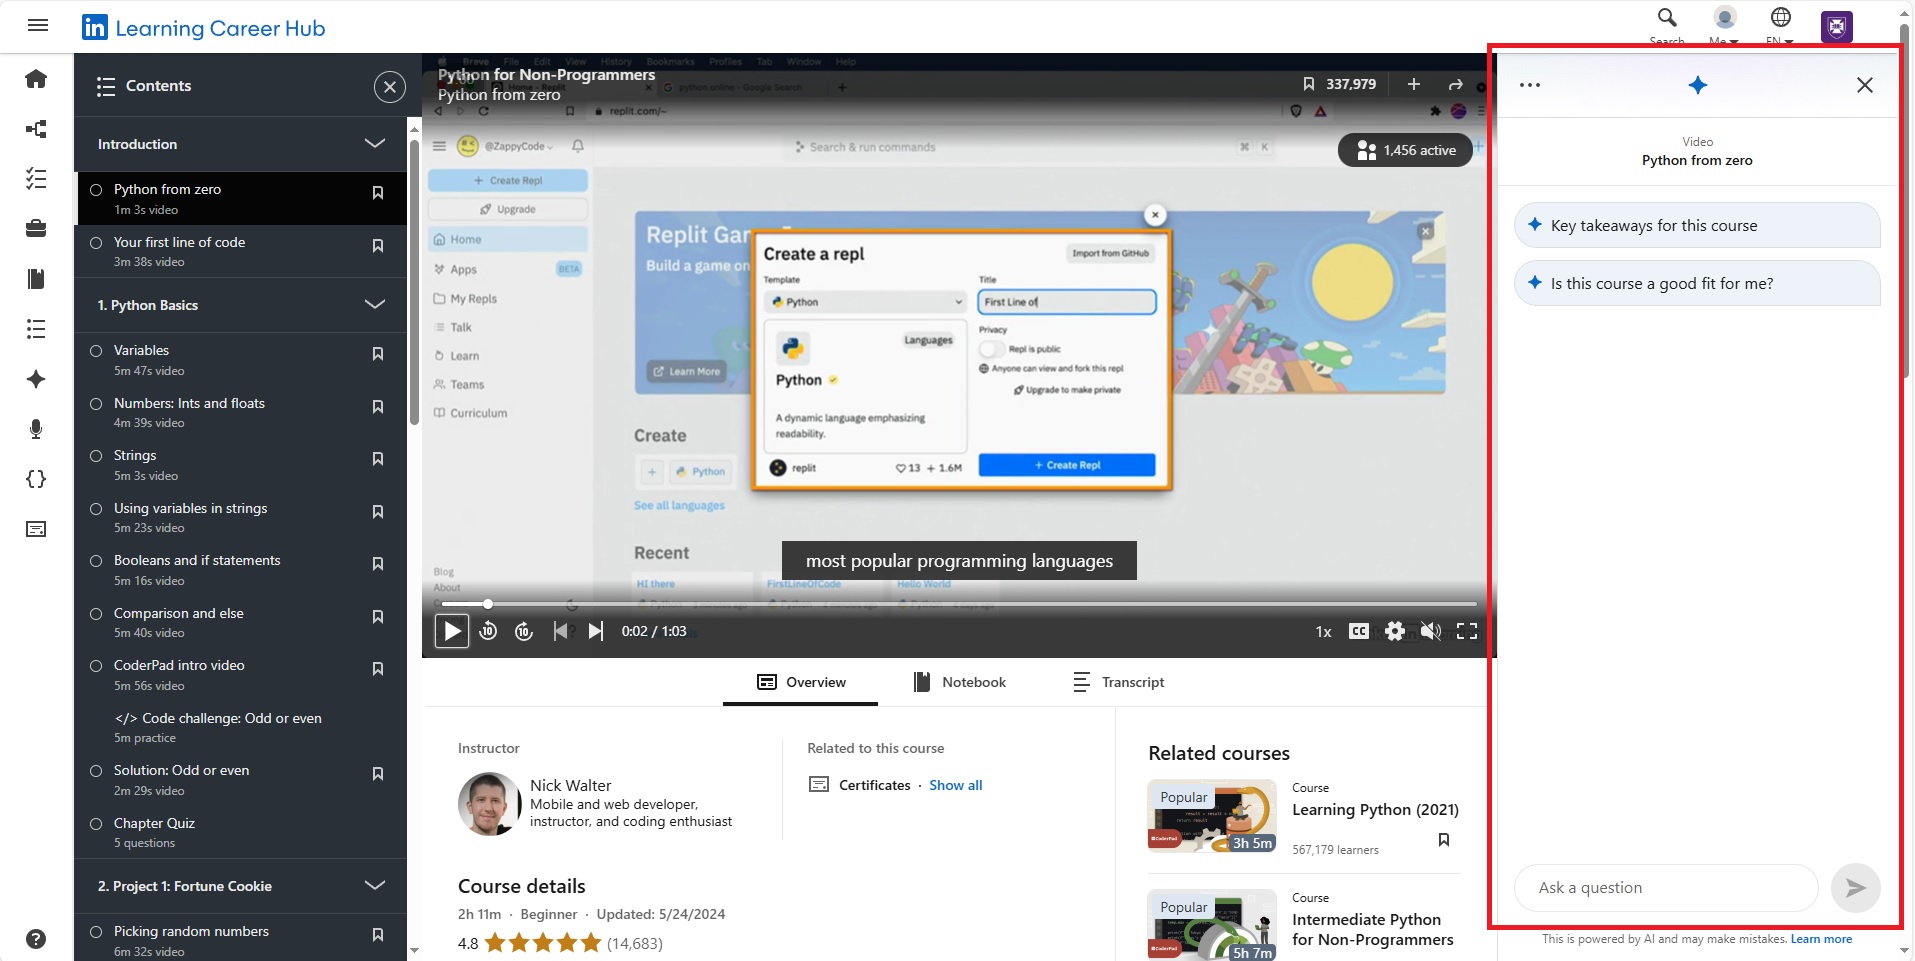This screenshot has width=1915, height=961.
Task: Select the code challenges icon in sidebar
Action: (x=36, y=479)
